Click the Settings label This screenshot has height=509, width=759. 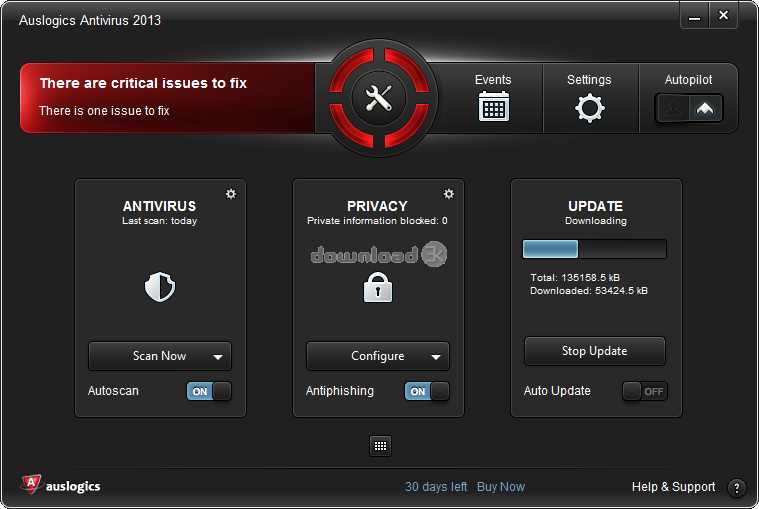pyautogui.click(x=589, y=80)
